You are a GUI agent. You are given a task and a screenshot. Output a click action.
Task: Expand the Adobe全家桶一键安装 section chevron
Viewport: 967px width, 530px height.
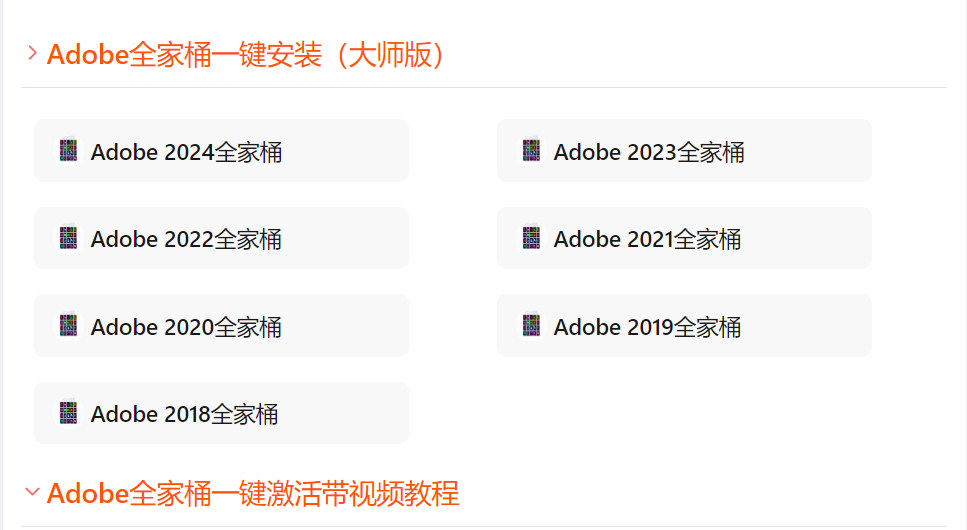coord(33,53)
